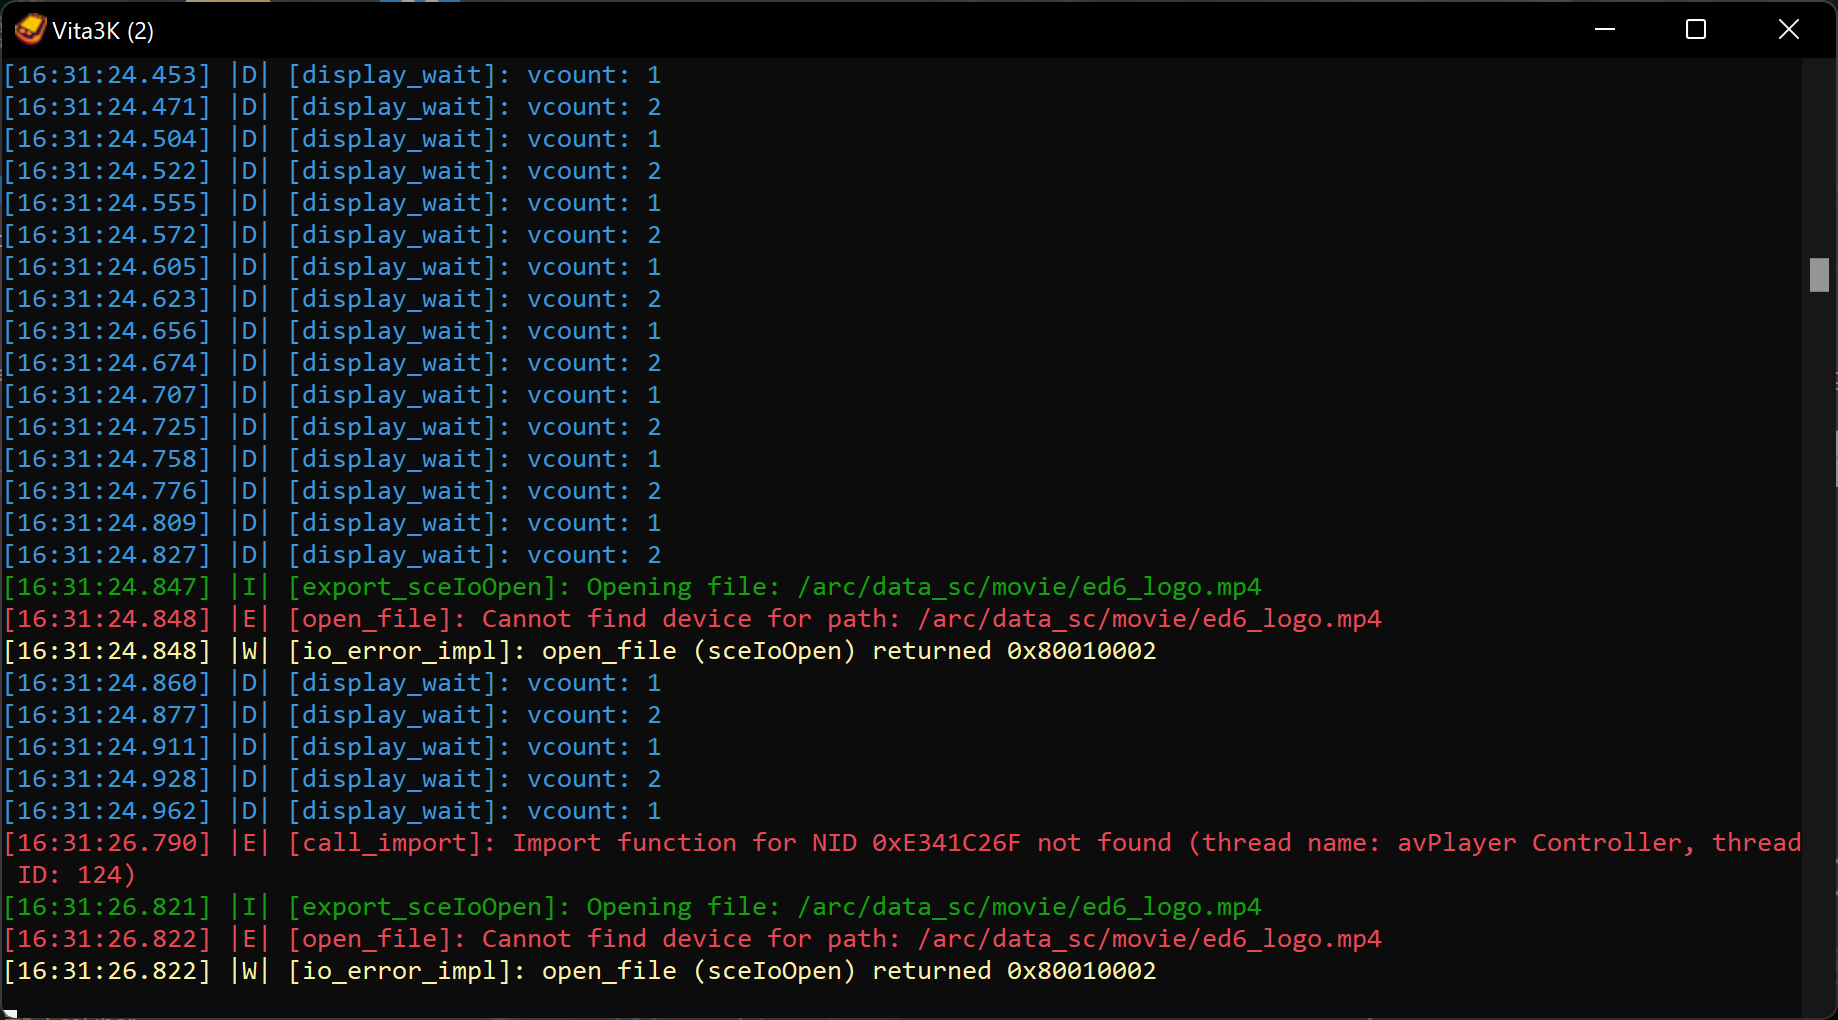Select log line timestamped 16:31:24.776
Viewport: 1838px width, 1020px height.
click(x=333, y=491)
